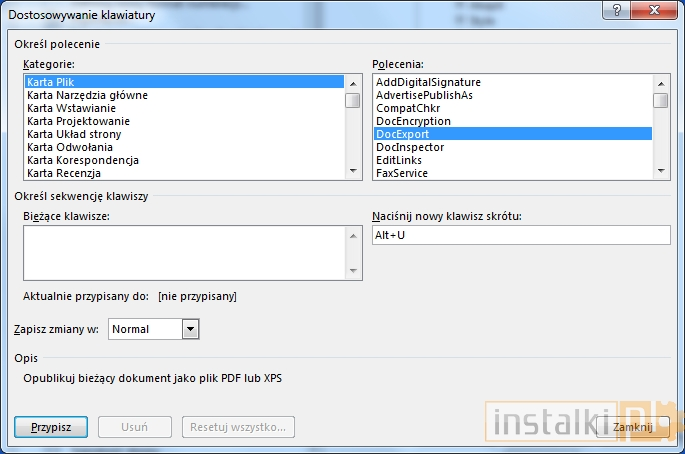Select the AddDigitalSignature command
The width and height of the screenshot is (685, 454).
[x=428, y=82]
